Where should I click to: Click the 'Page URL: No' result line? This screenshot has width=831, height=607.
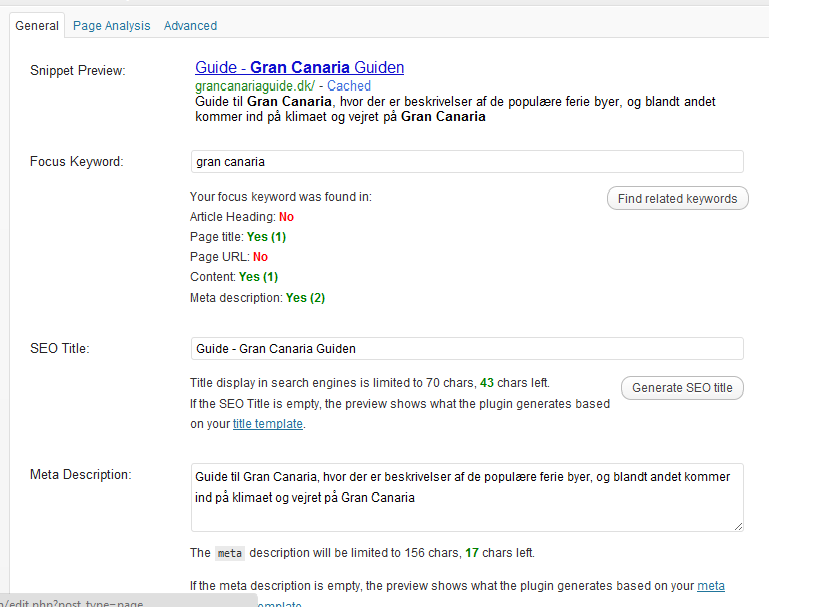[x=228, y=257]
